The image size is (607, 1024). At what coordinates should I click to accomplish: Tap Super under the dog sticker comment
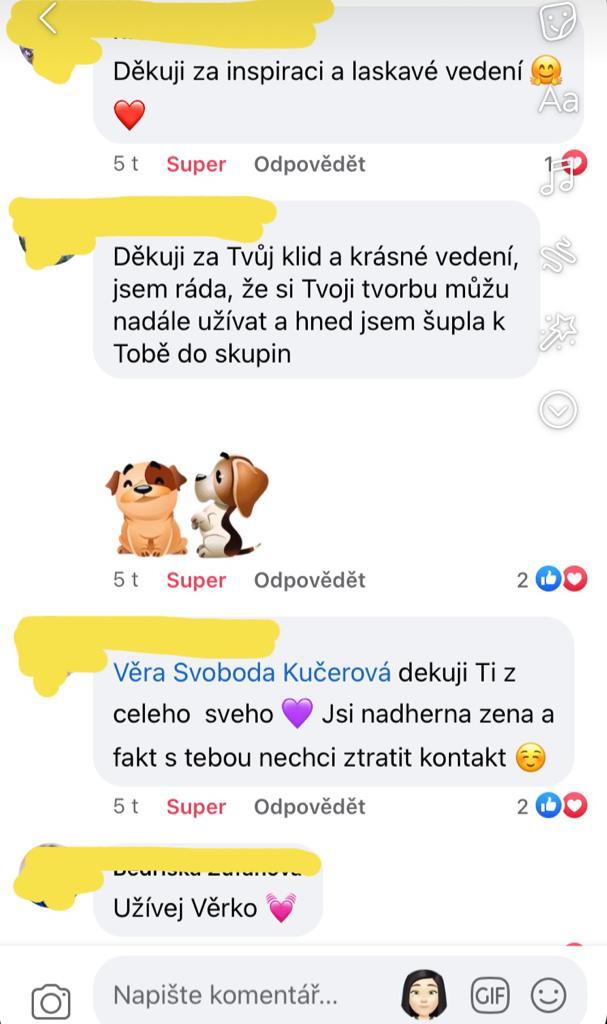click(x=196, y=580)
